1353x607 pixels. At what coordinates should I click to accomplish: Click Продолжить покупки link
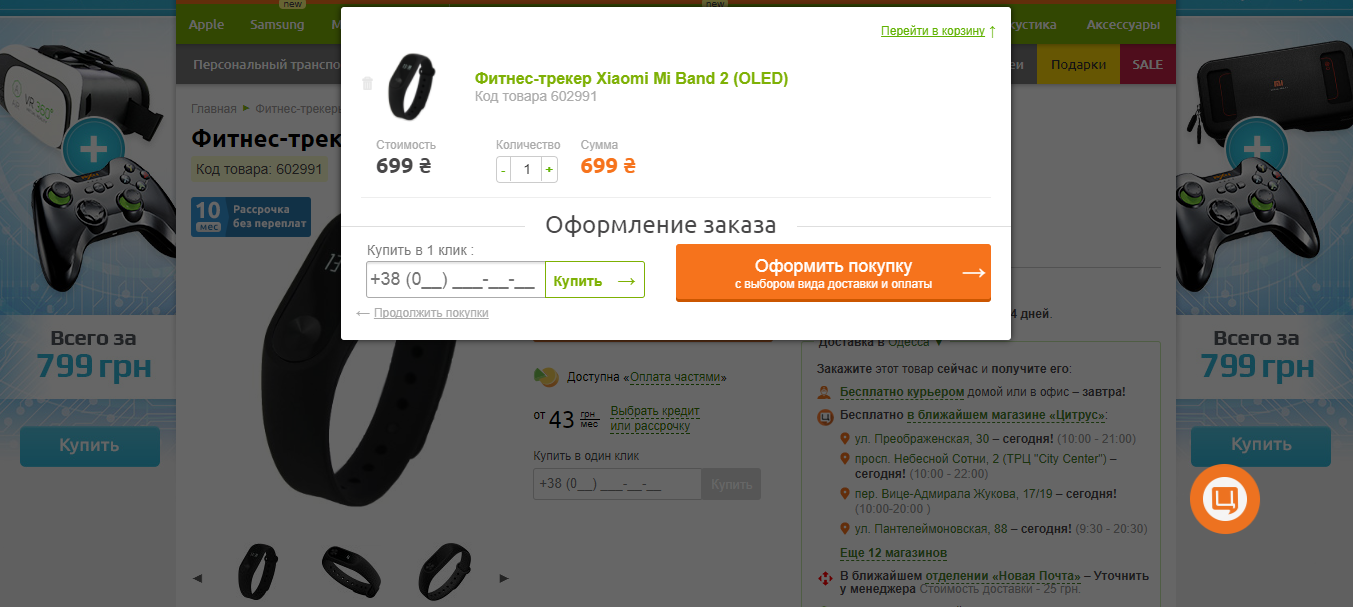[x=431, y=313]
